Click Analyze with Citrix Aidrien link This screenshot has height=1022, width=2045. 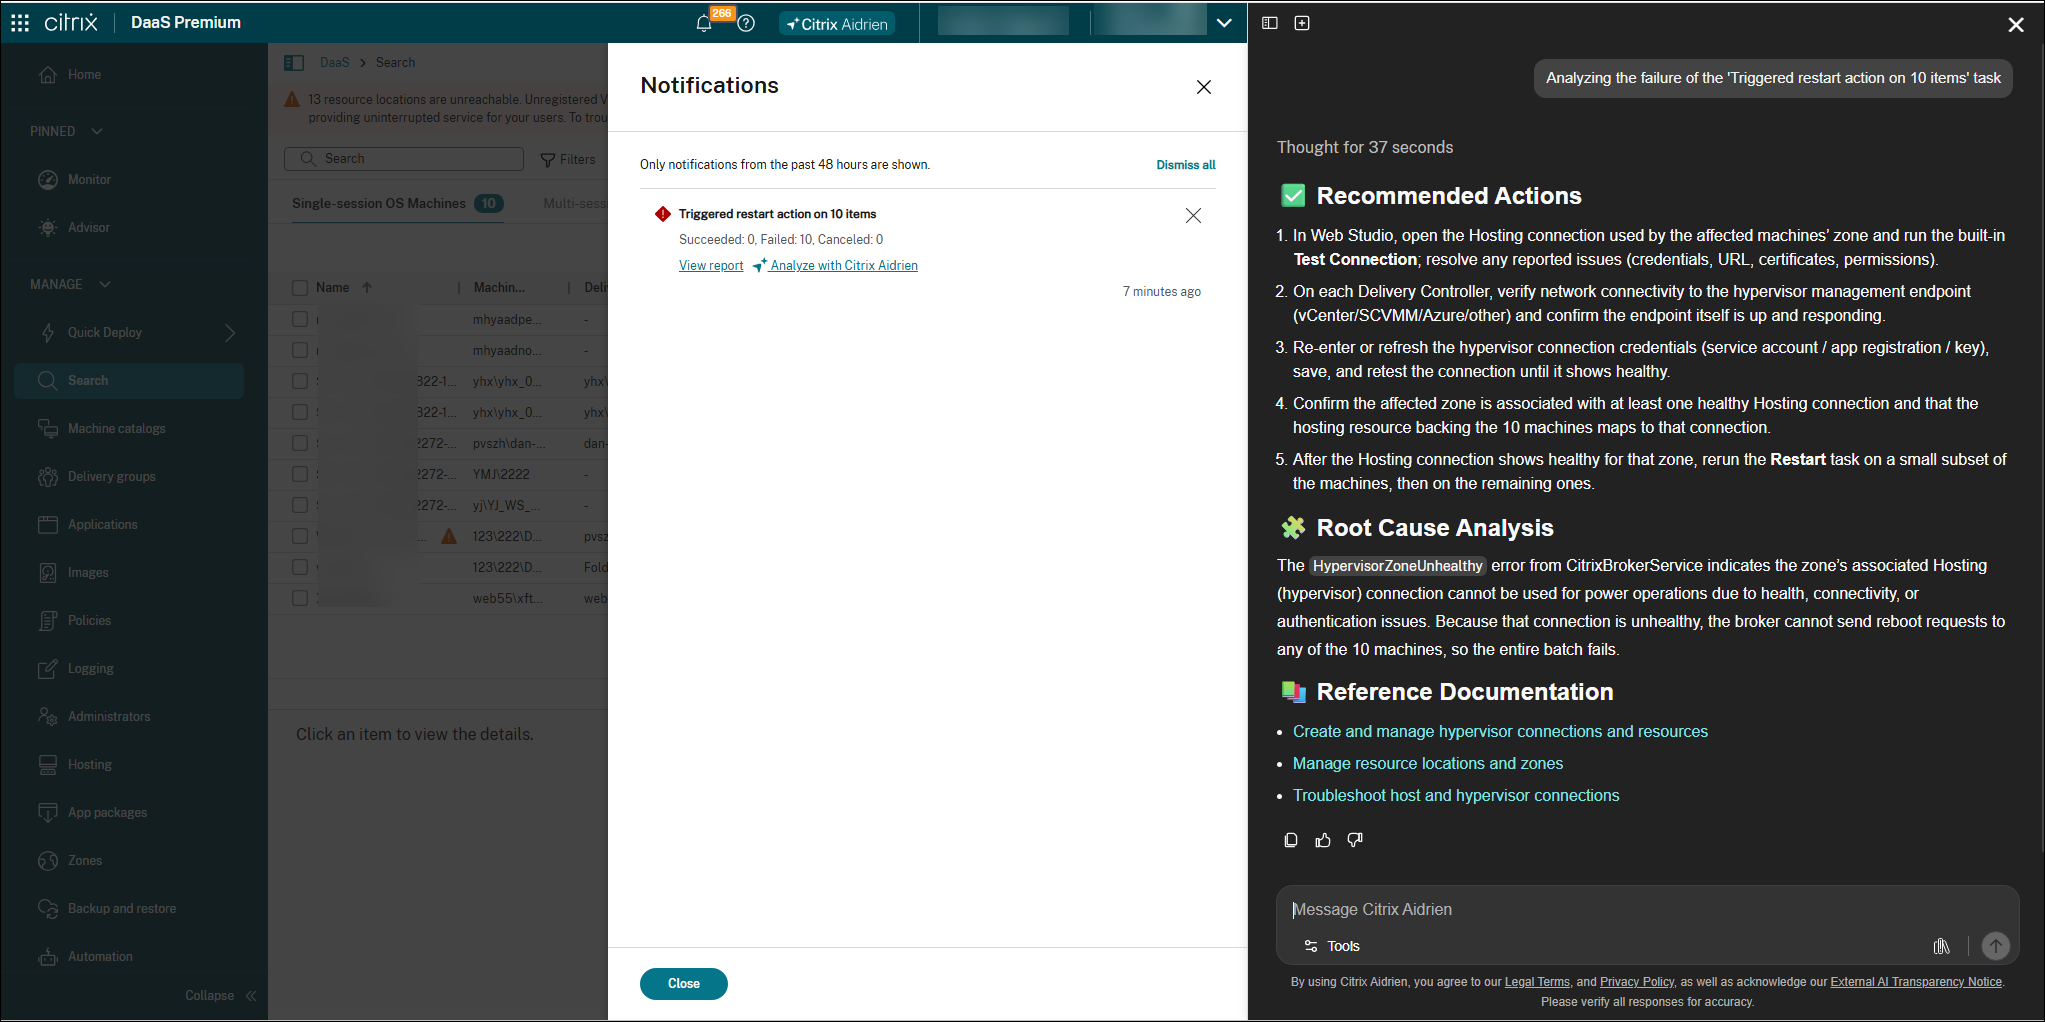point(844,266)
